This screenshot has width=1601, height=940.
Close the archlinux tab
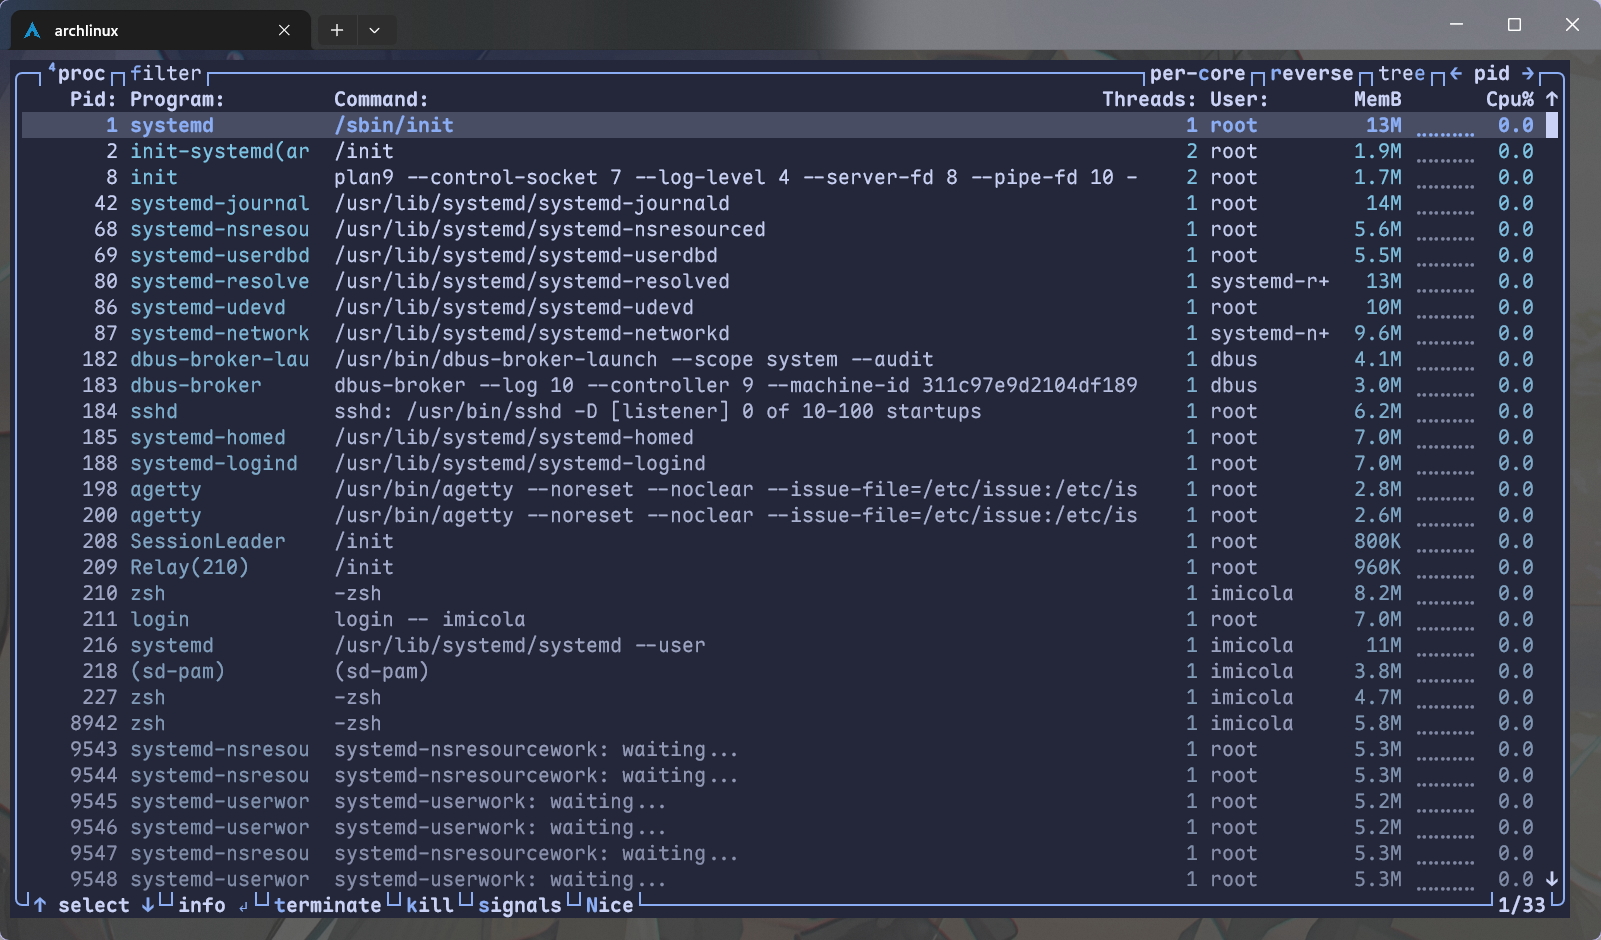284,30
